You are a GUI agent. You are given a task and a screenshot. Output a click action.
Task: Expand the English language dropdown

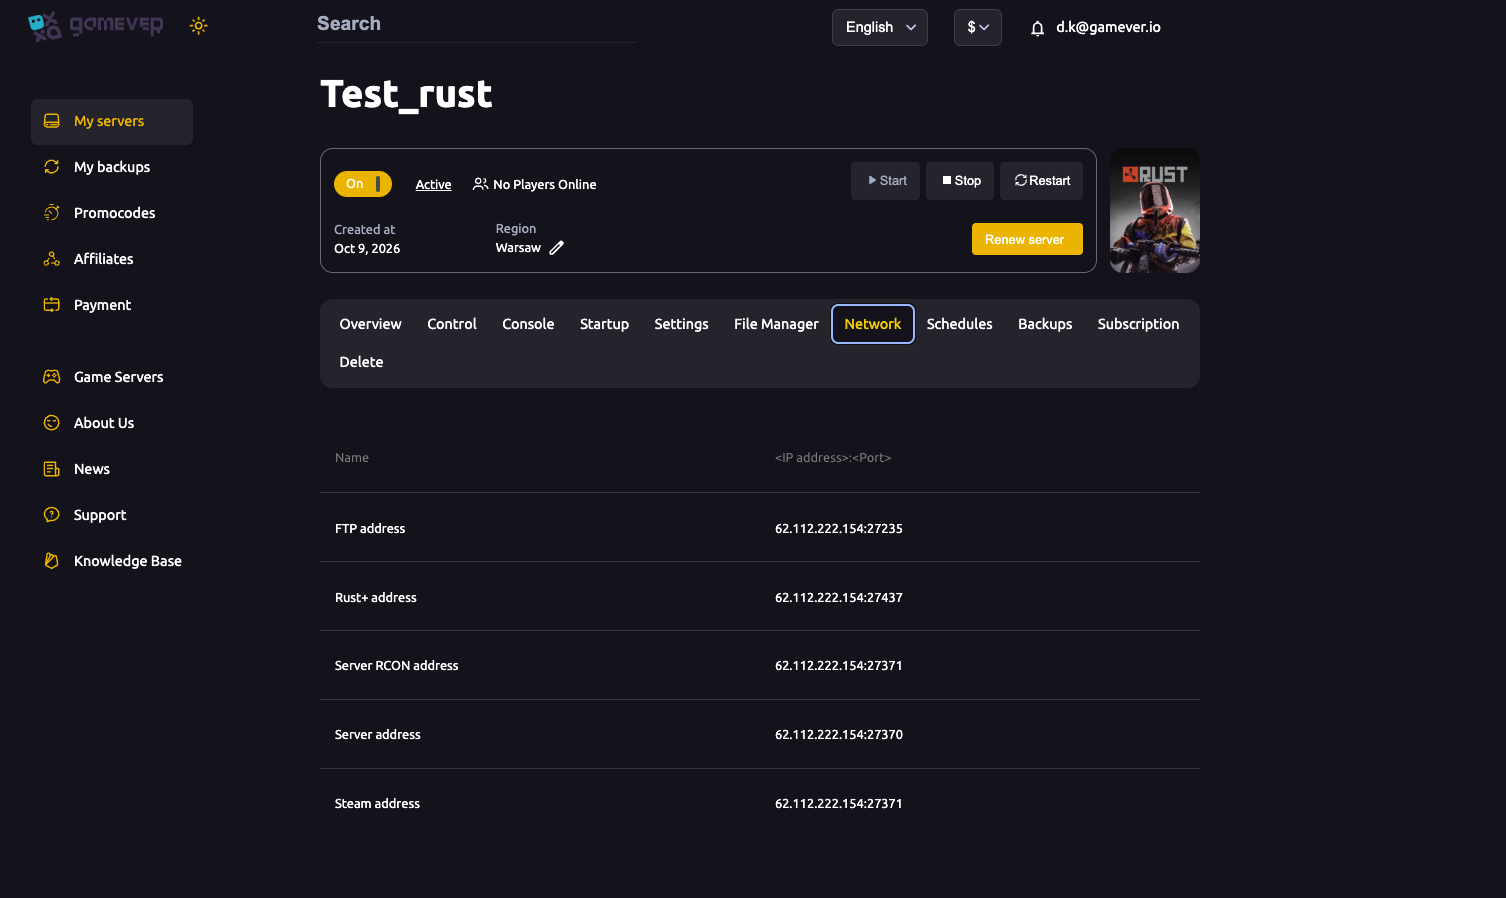coord(880,28)
